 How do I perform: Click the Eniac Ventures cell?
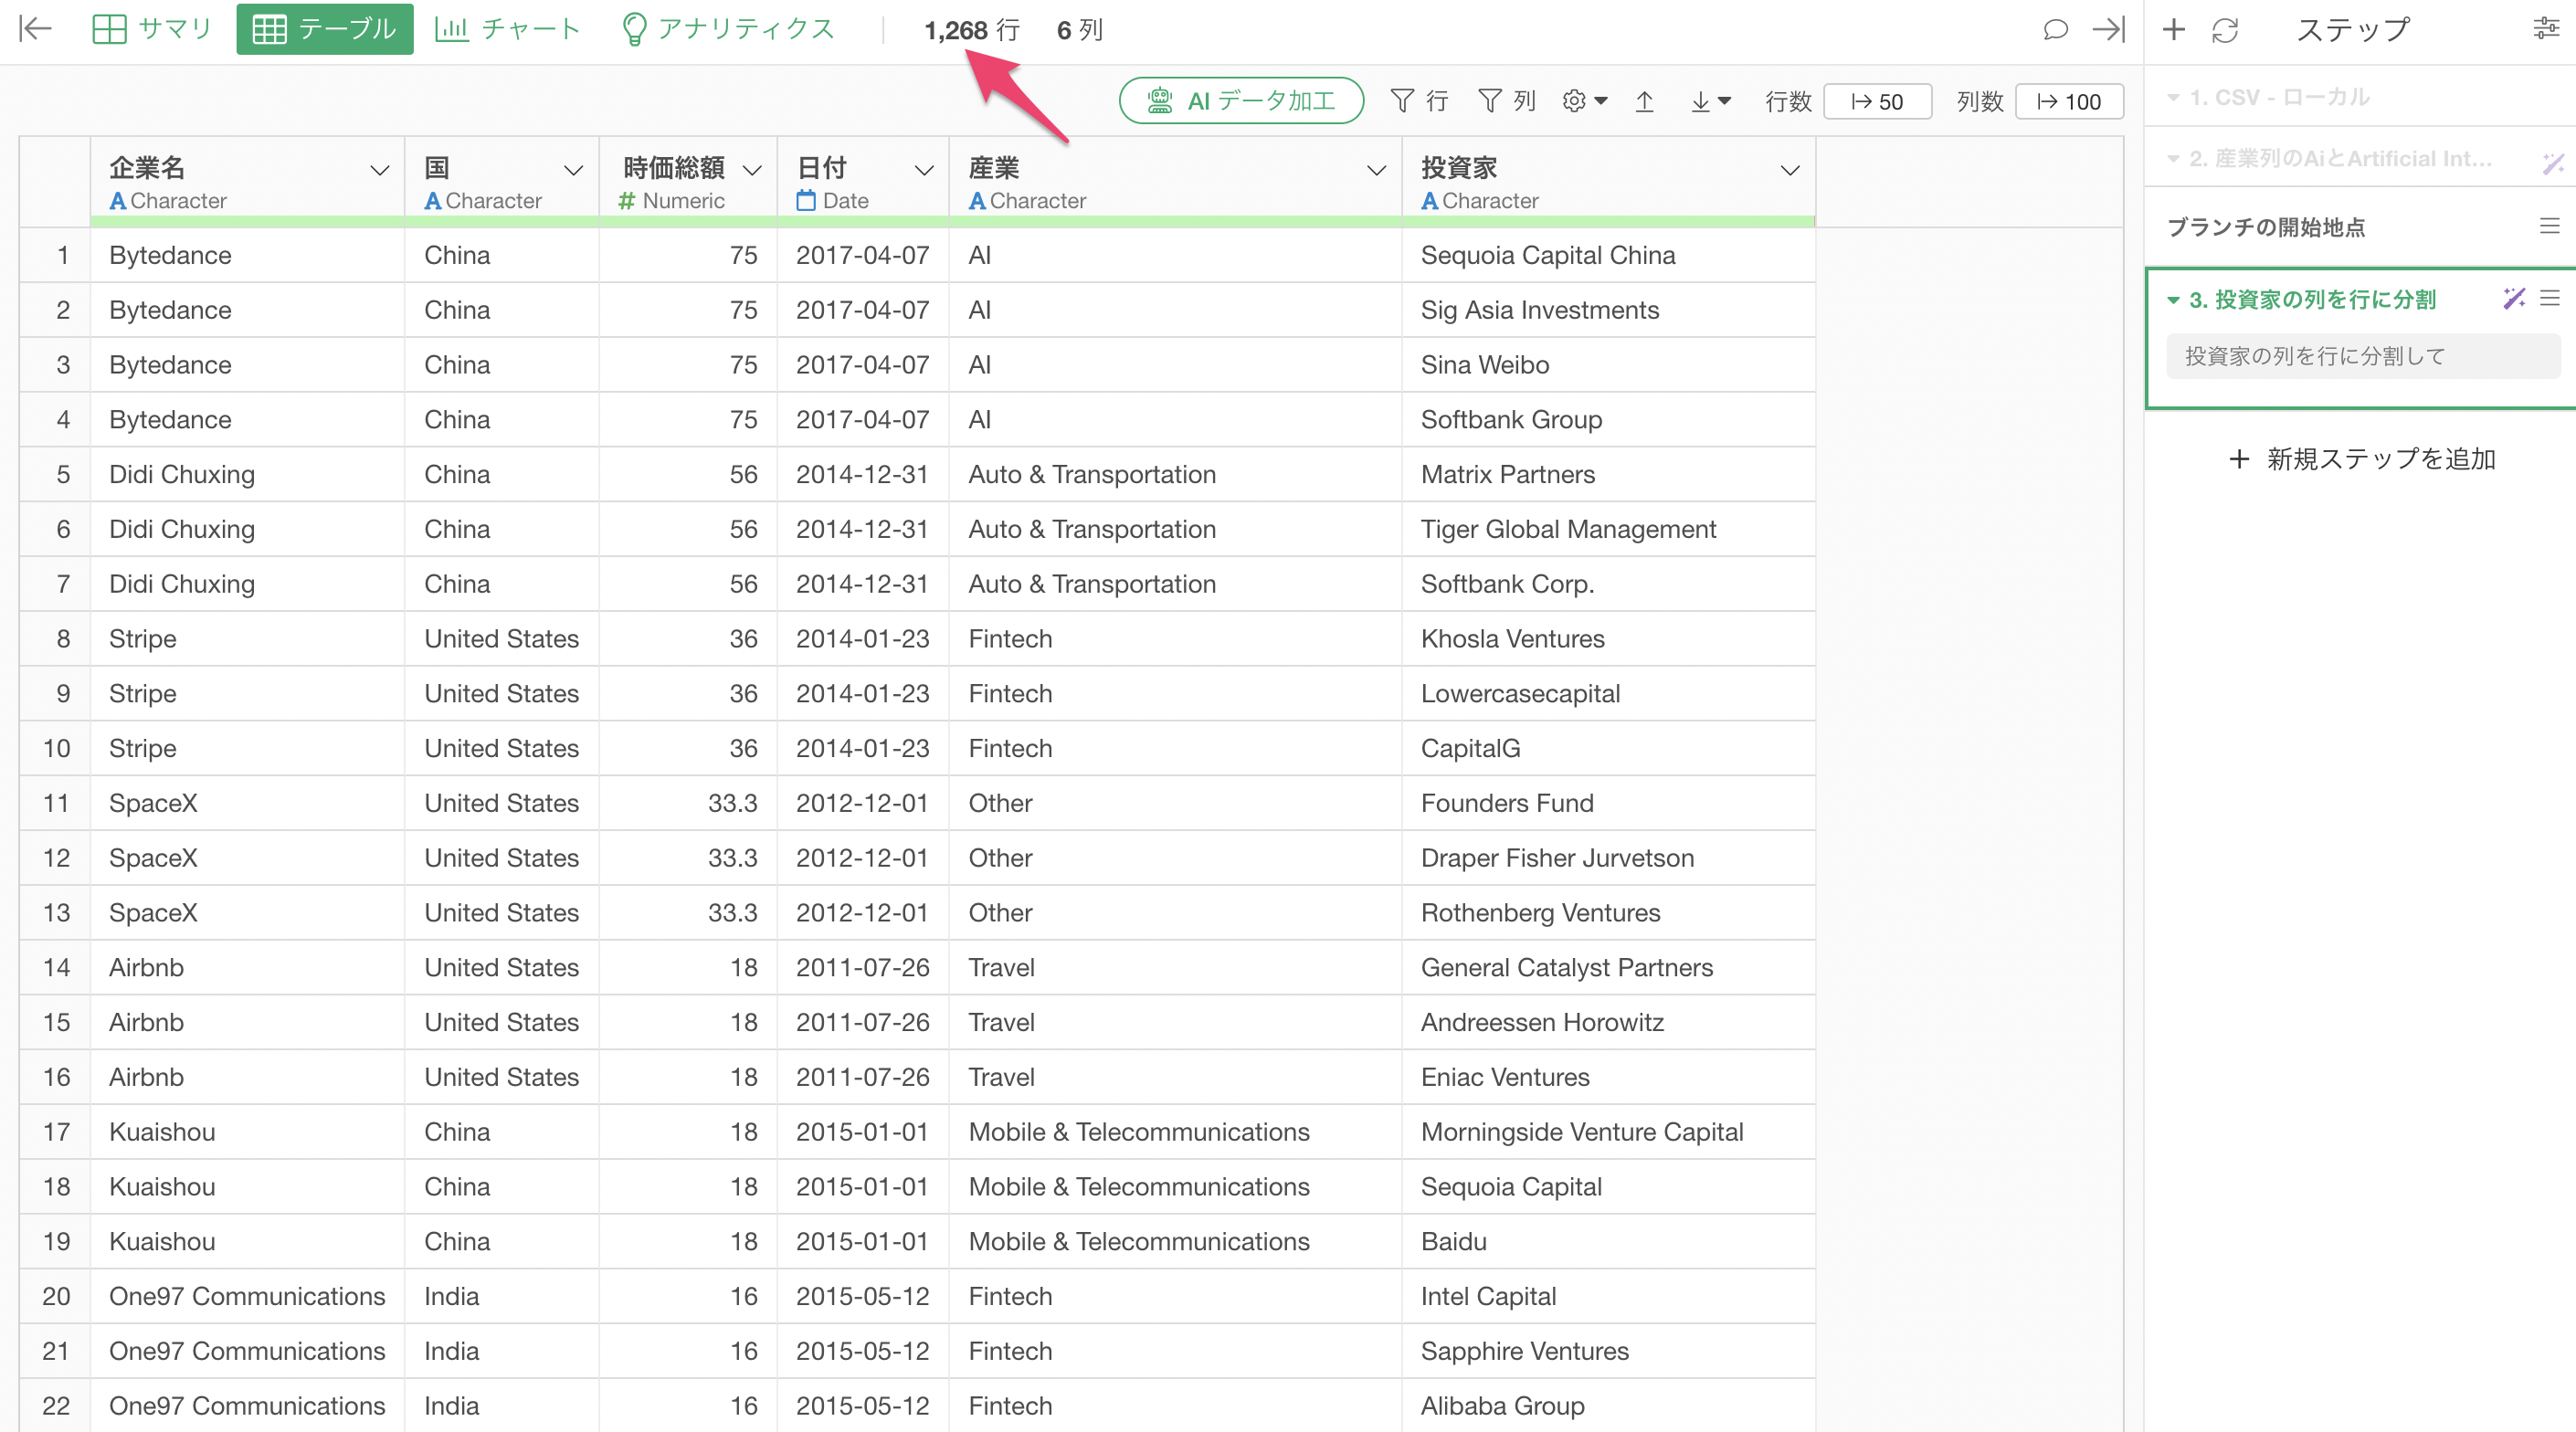point(1608,1077)
